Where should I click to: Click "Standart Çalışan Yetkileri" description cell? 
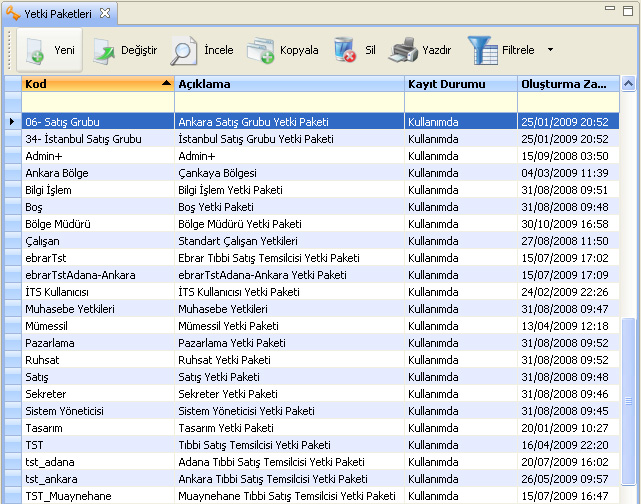tap(289, 241)
